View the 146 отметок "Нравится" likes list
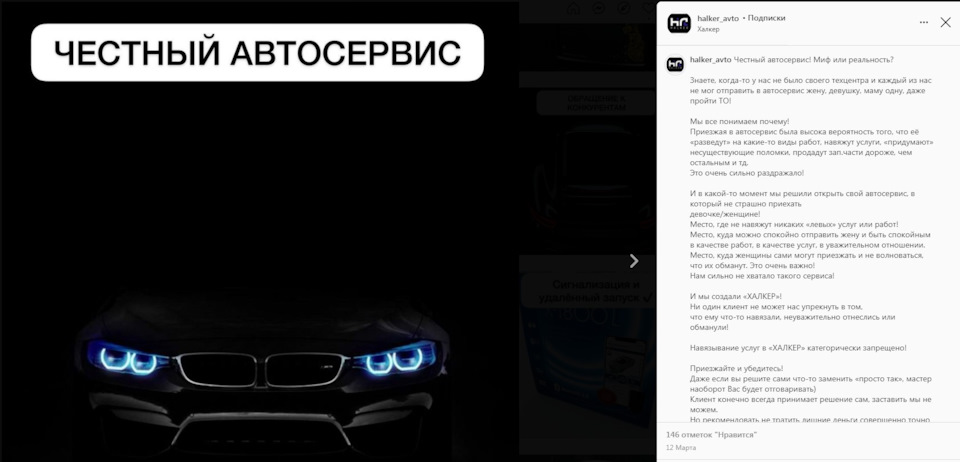The height and width of the screenshot is (462, 960). 711,434
